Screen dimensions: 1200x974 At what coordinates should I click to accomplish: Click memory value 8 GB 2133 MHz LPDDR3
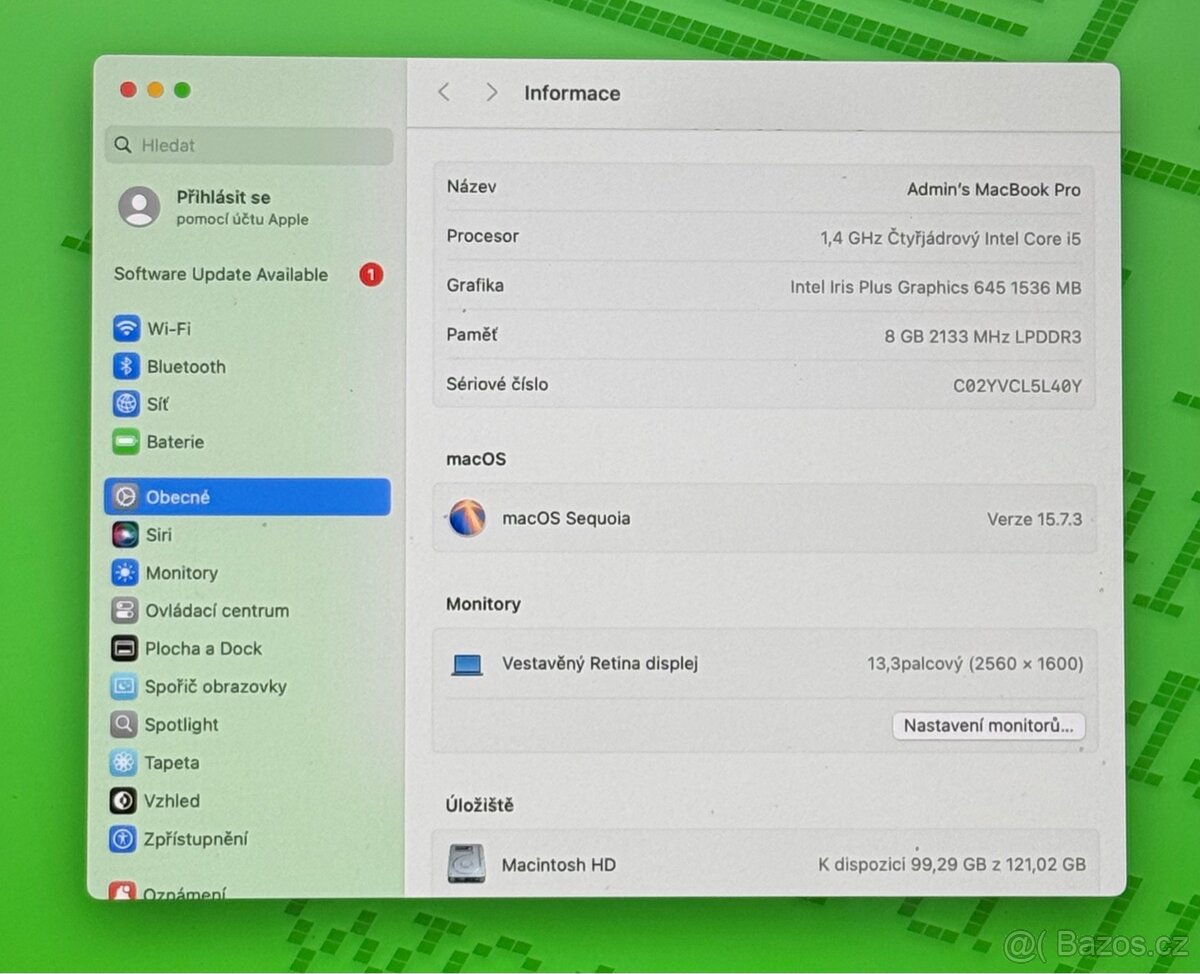pos(983,337)
